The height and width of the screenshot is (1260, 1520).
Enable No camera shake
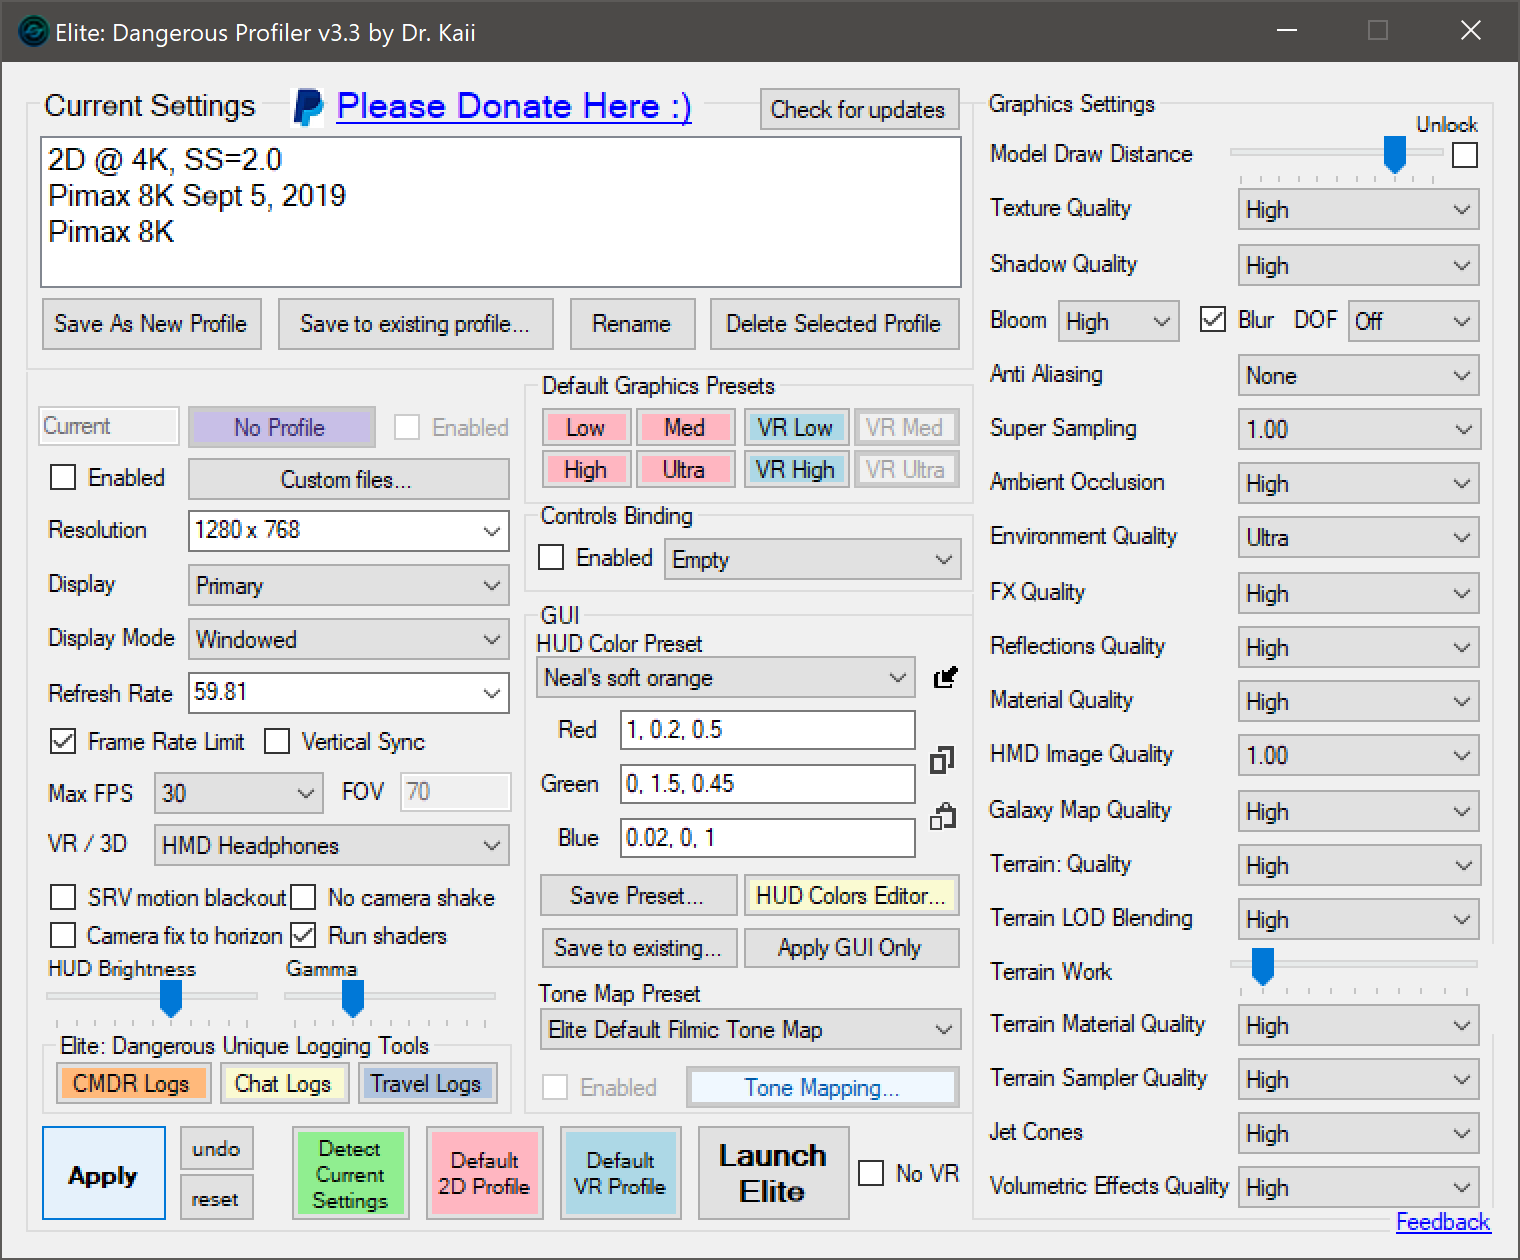click(303, 897)
